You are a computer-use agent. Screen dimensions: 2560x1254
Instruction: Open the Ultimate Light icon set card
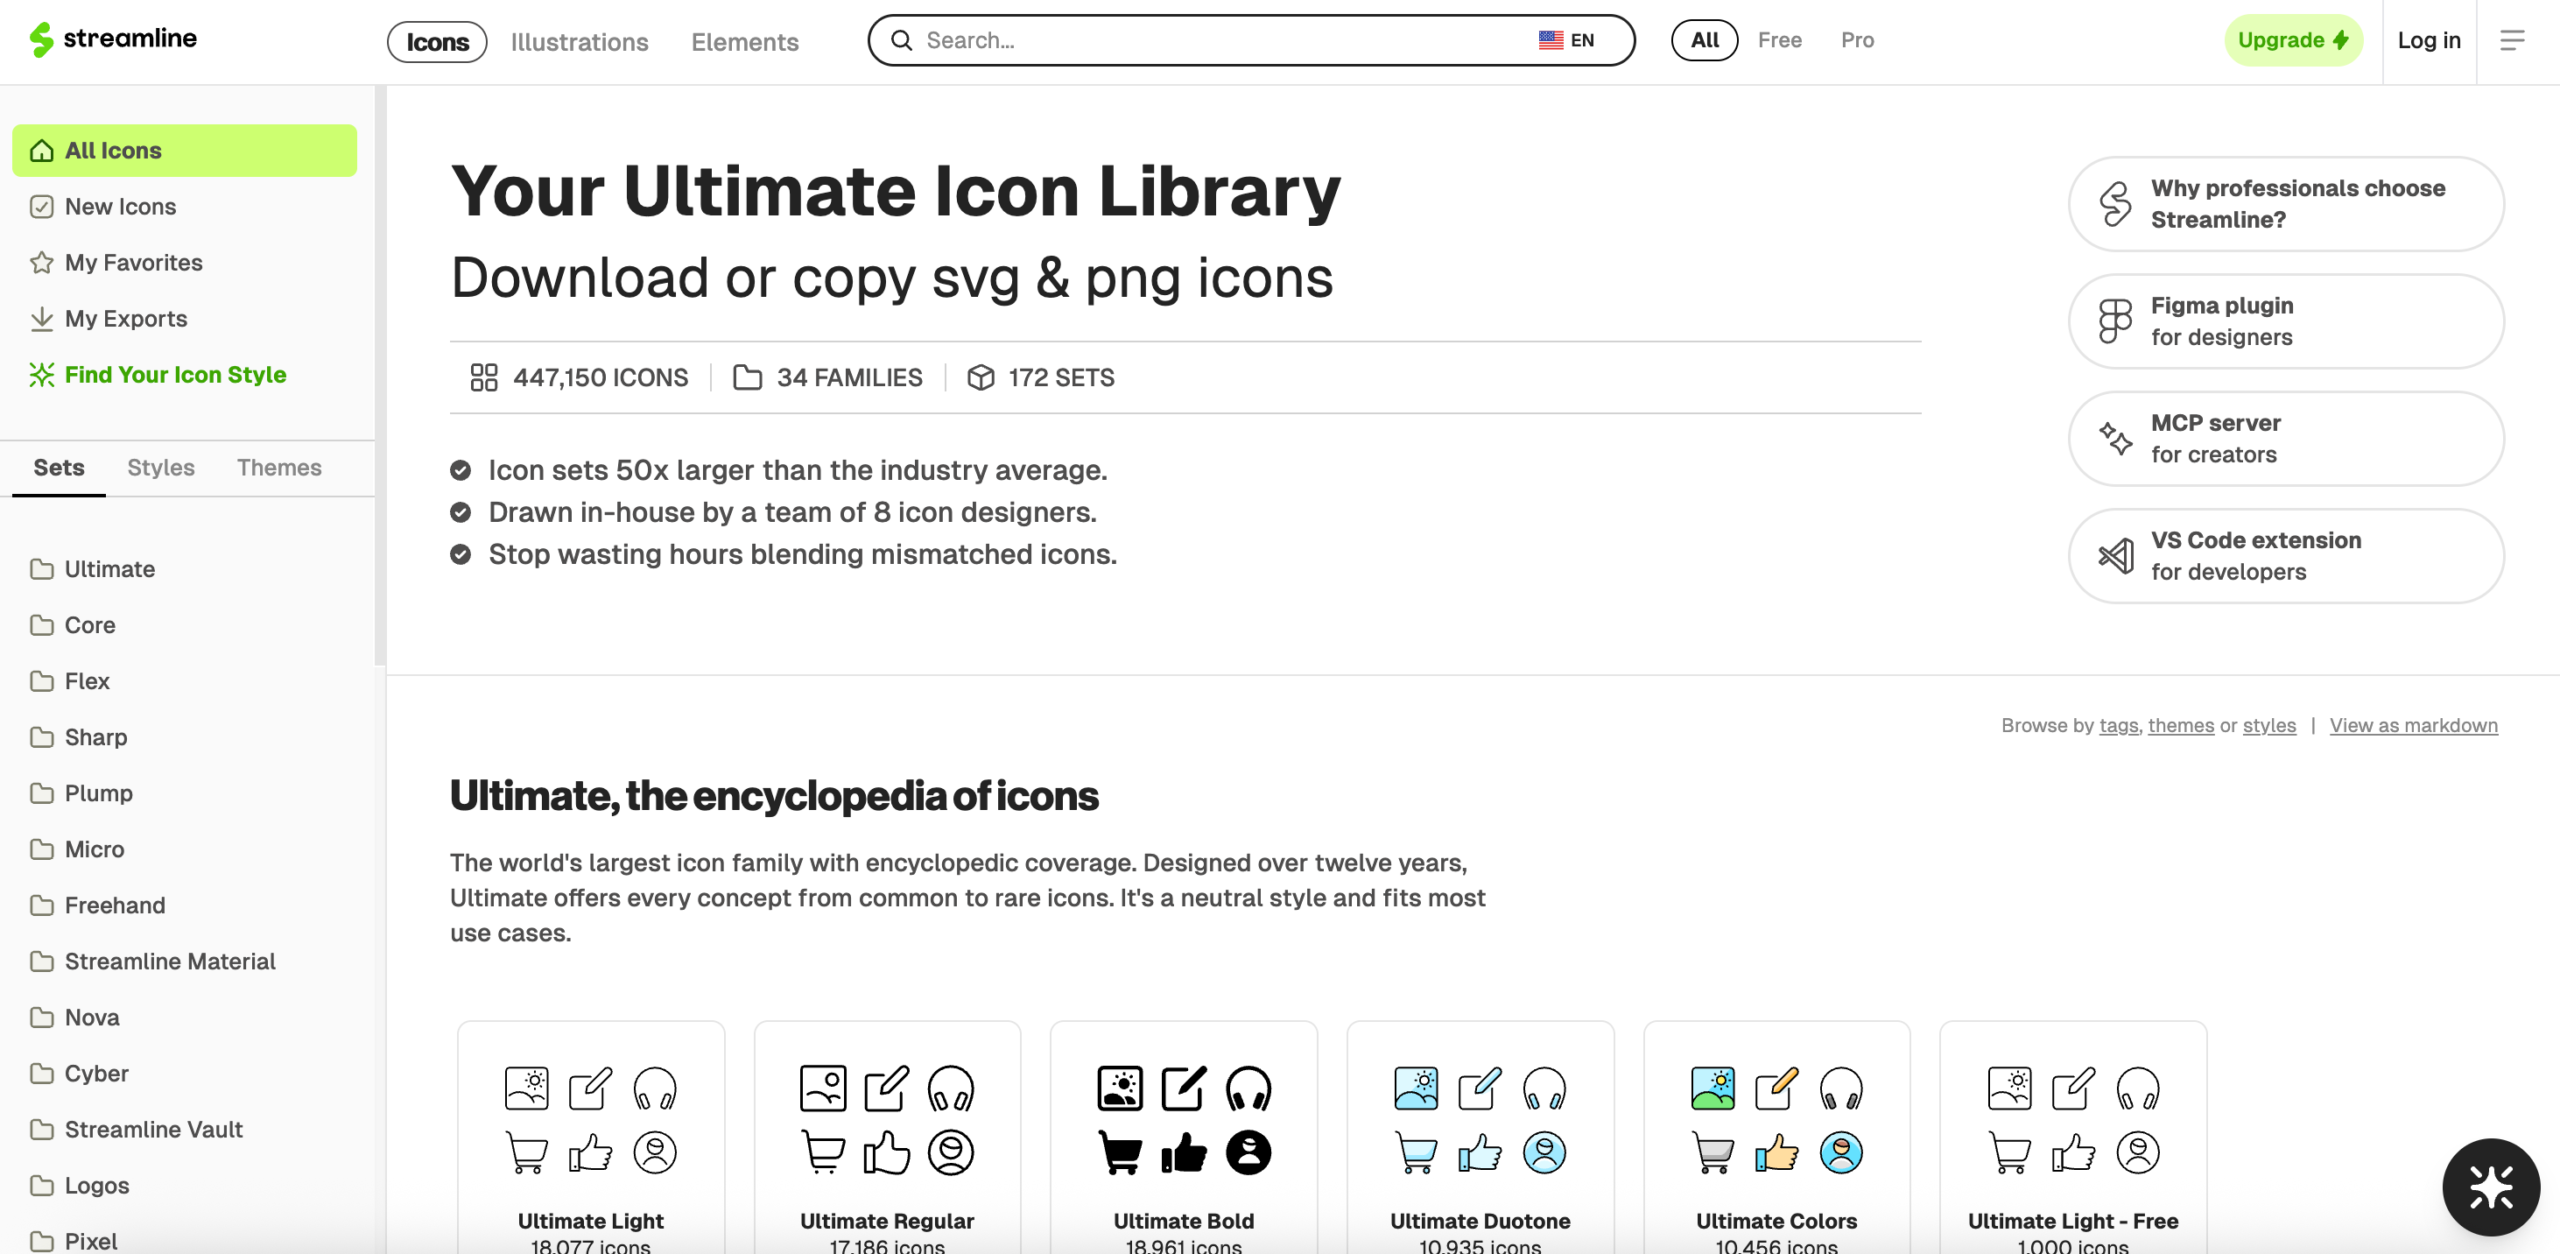coord(591,1138)
